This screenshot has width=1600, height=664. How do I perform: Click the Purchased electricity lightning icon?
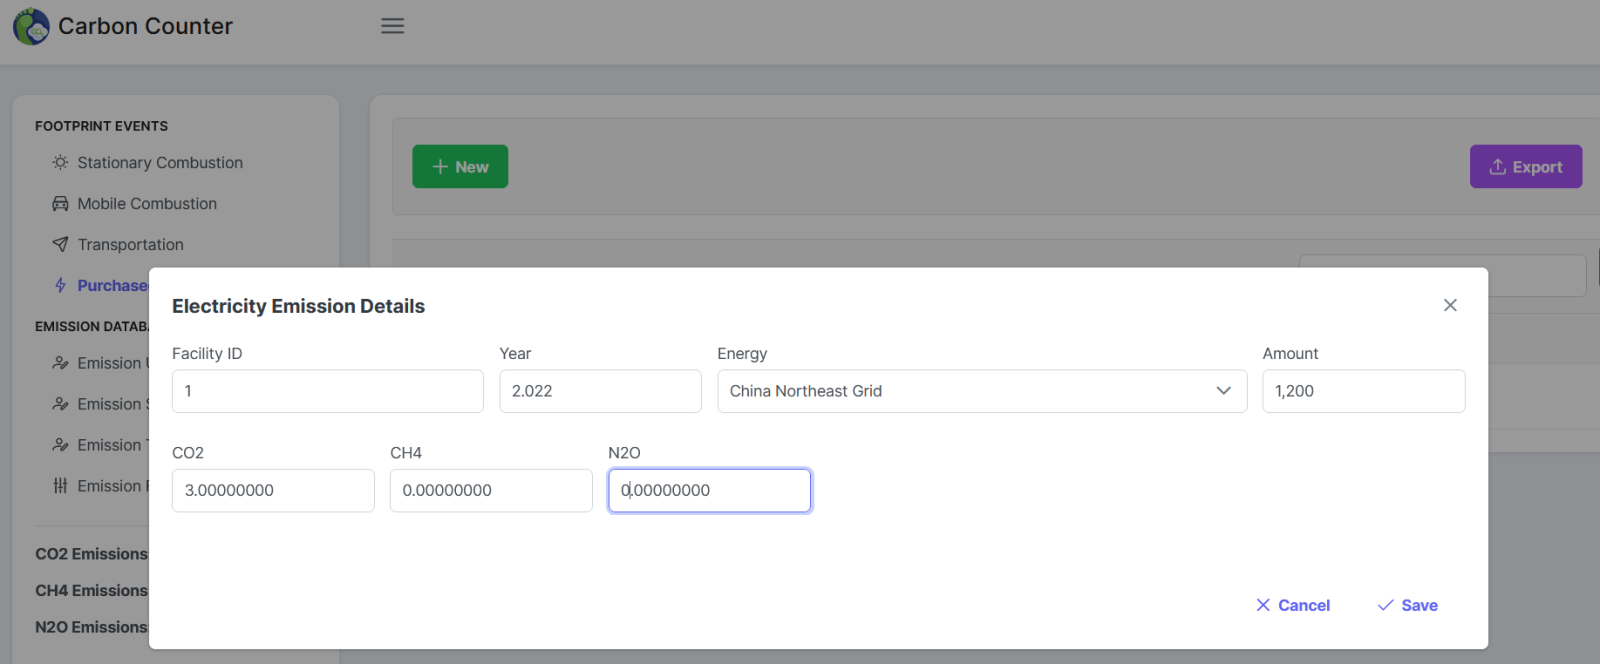60,286
